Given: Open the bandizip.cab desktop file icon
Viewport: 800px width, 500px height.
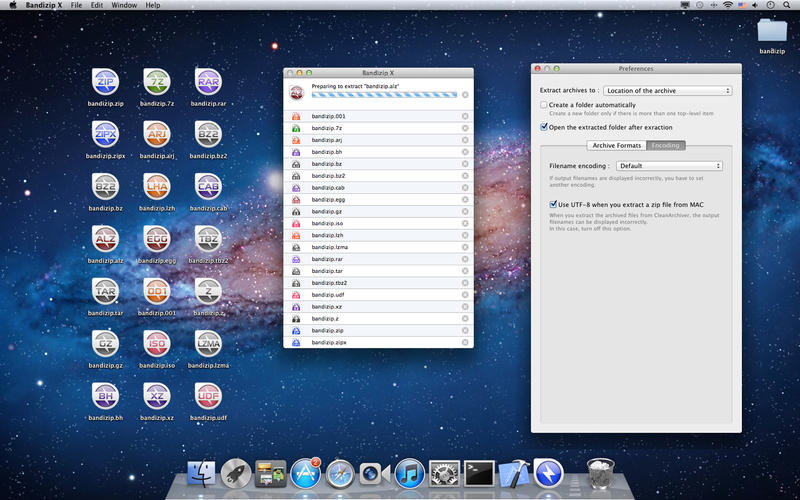Looking at the screenshot, I should pyautogui.click(x=208, y=187).
